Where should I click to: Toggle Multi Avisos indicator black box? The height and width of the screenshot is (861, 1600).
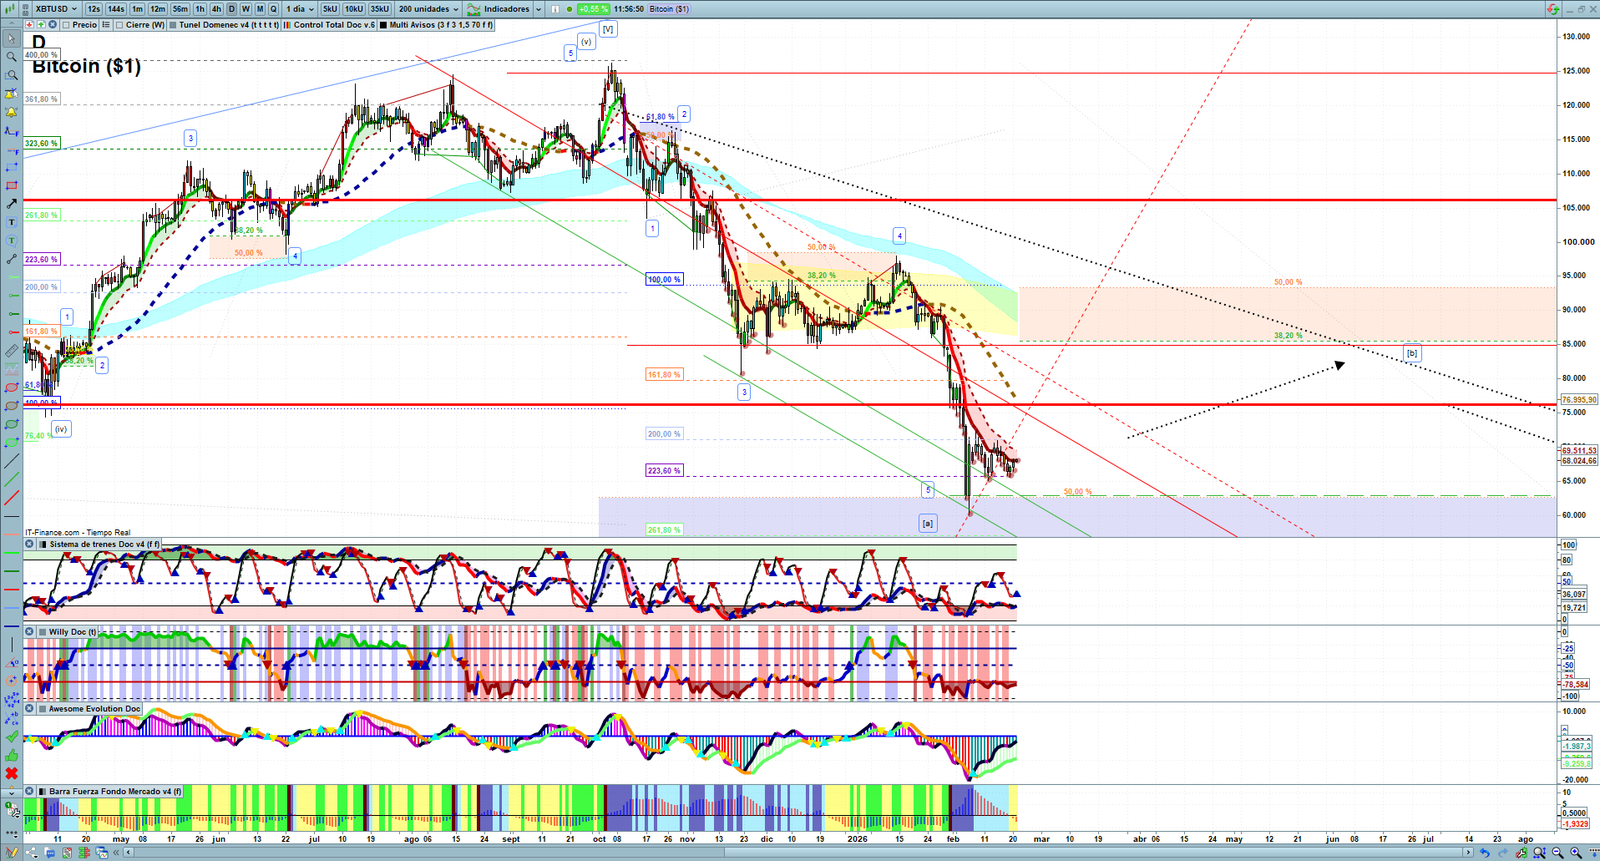[x=383, y=25]
